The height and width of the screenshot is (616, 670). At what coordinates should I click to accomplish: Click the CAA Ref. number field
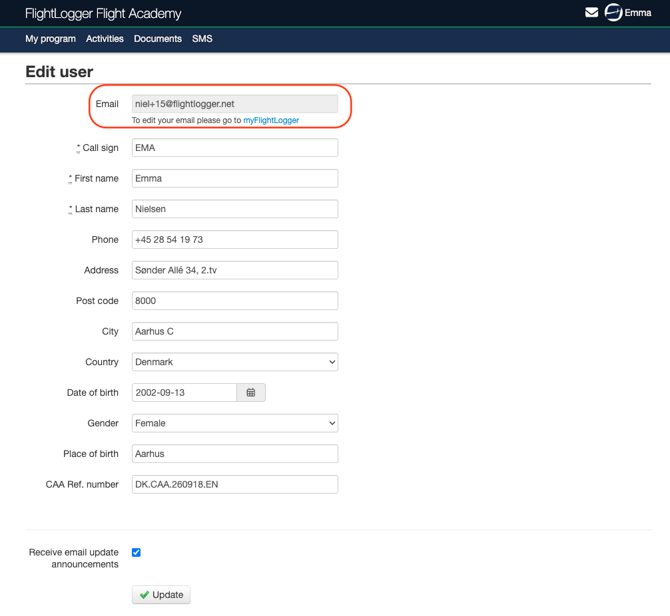coord(235,484)
